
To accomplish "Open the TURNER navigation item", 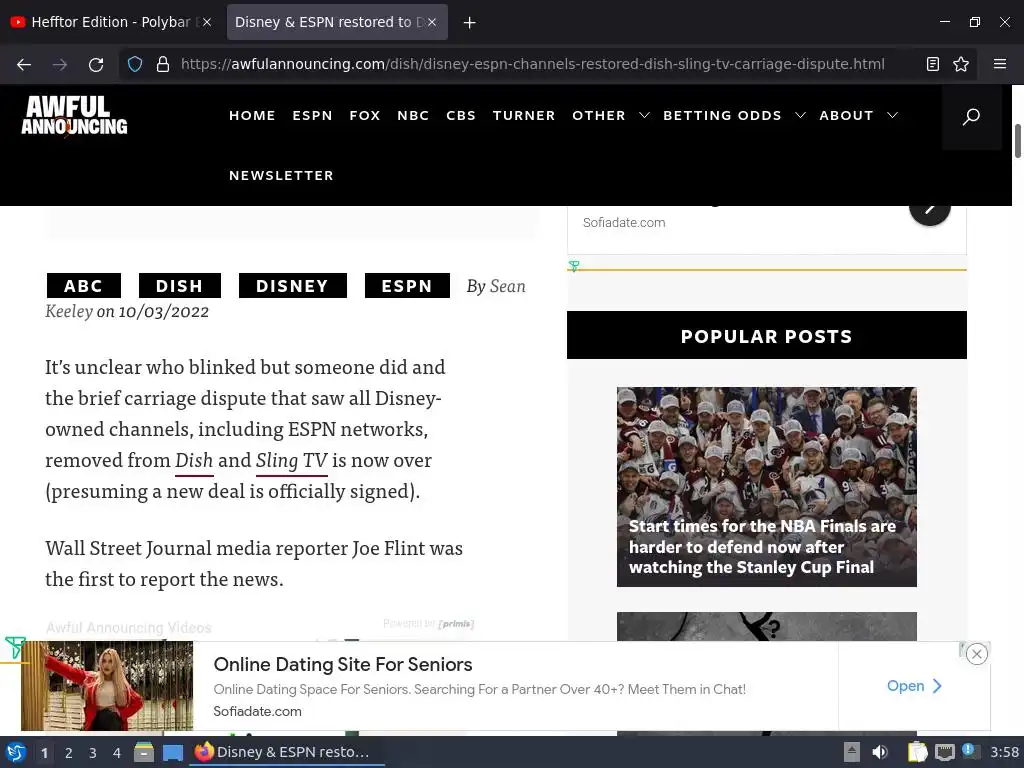I will point(524,116).
